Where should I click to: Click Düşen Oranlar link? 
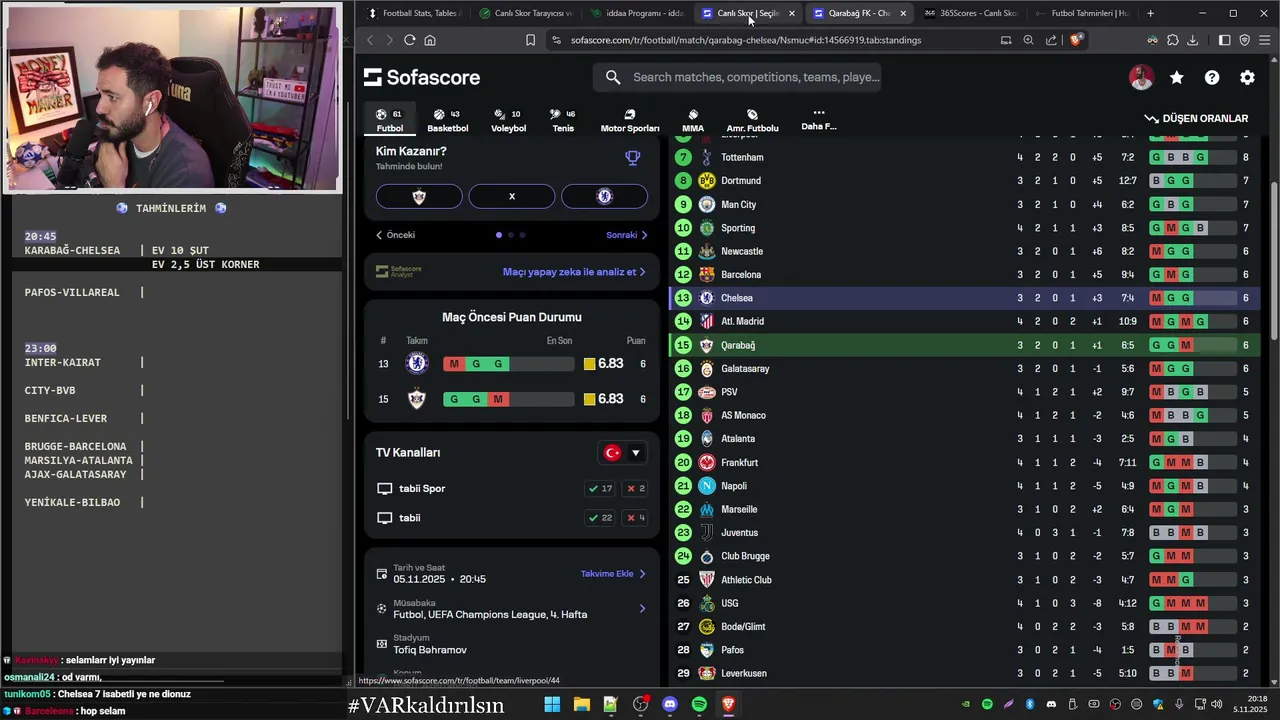coord(1196,118)
